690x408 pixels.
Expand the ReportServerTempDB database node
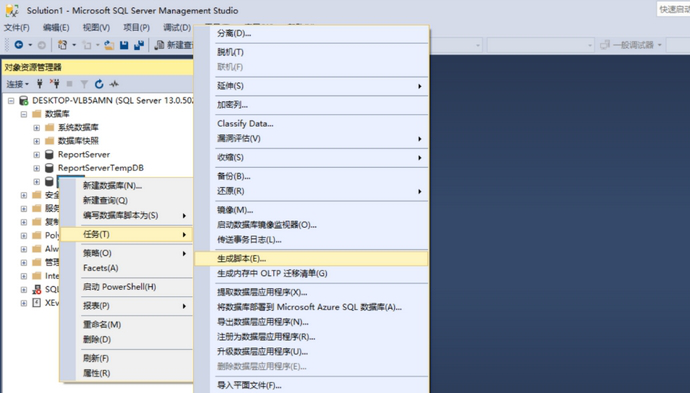tap(37, 168)
